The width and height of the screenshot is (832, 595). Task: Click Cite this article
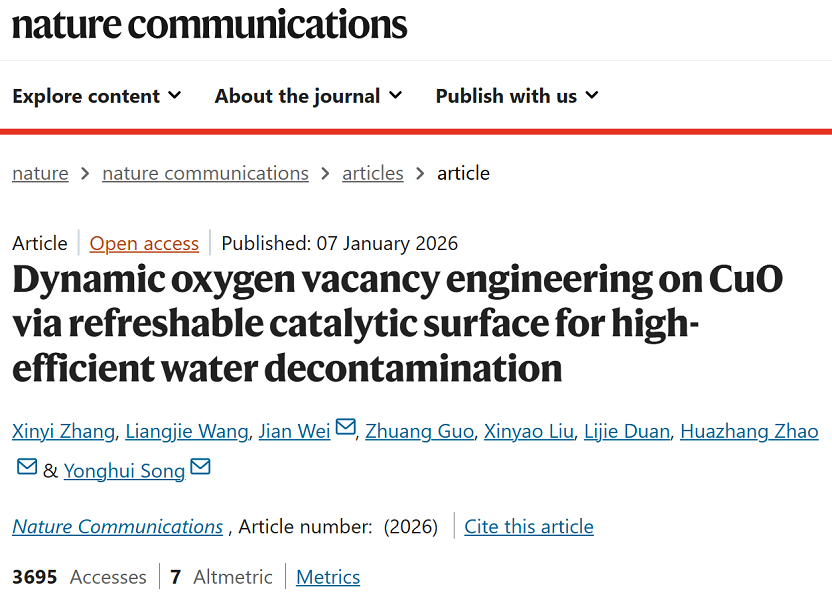click(x=528, y=526)
